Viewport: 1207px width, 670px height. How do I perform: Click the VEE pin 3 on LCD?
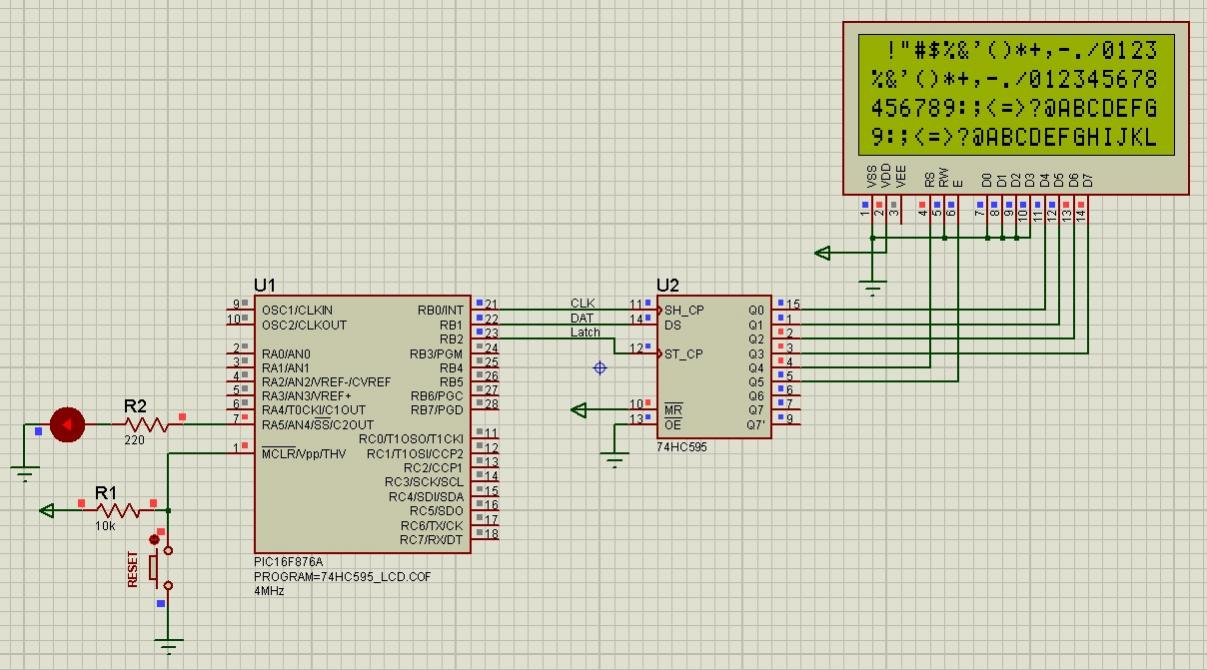893,212
